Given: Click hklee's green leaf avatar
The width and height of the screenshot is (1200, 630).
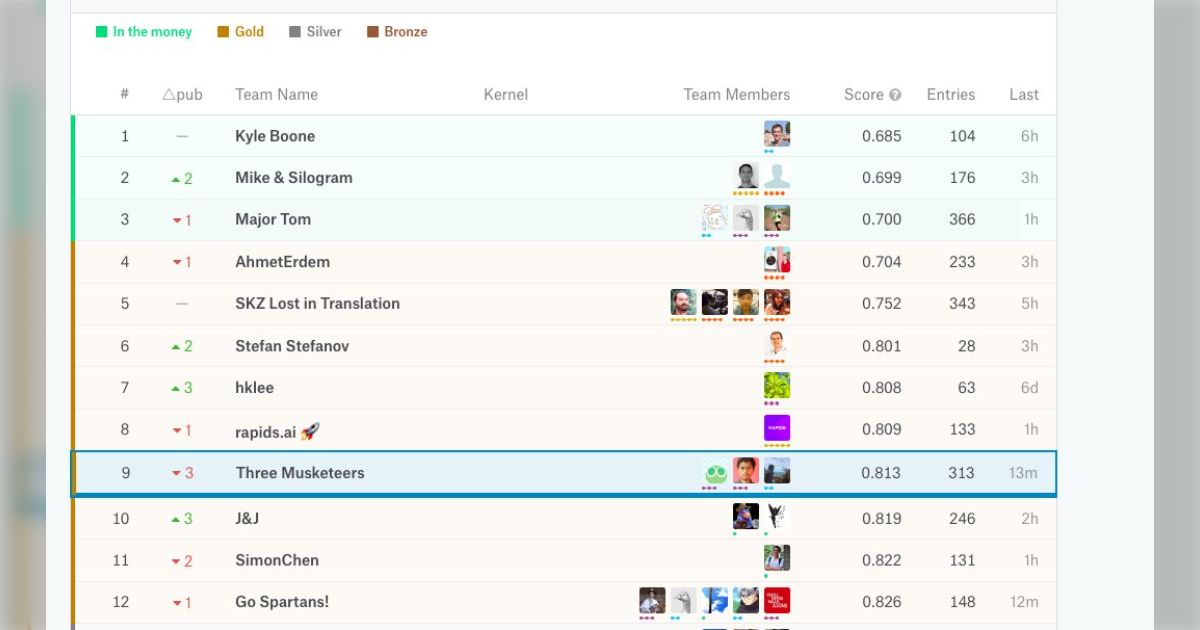Looking at the screenshot, I should click(x=777, y=386).
